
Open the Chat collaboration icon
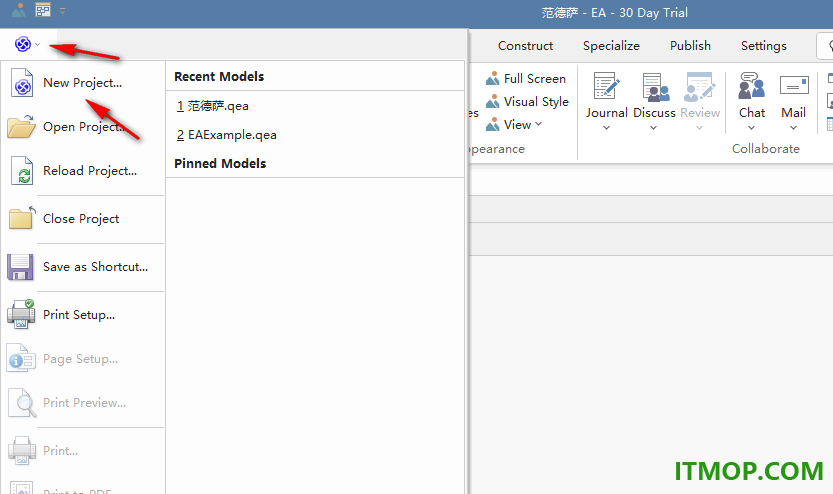[x=751, y=86]
